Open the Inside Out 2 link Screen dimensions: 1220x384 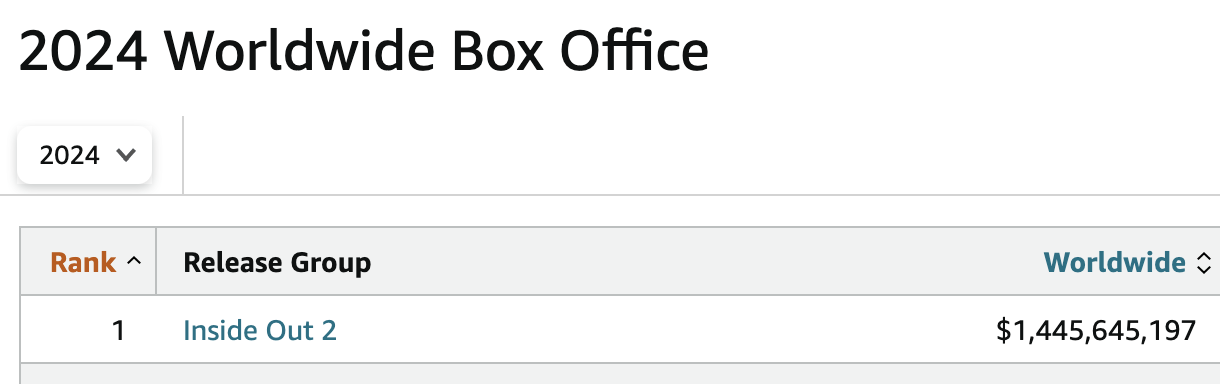pyautogui.click(x=260, y=330)
